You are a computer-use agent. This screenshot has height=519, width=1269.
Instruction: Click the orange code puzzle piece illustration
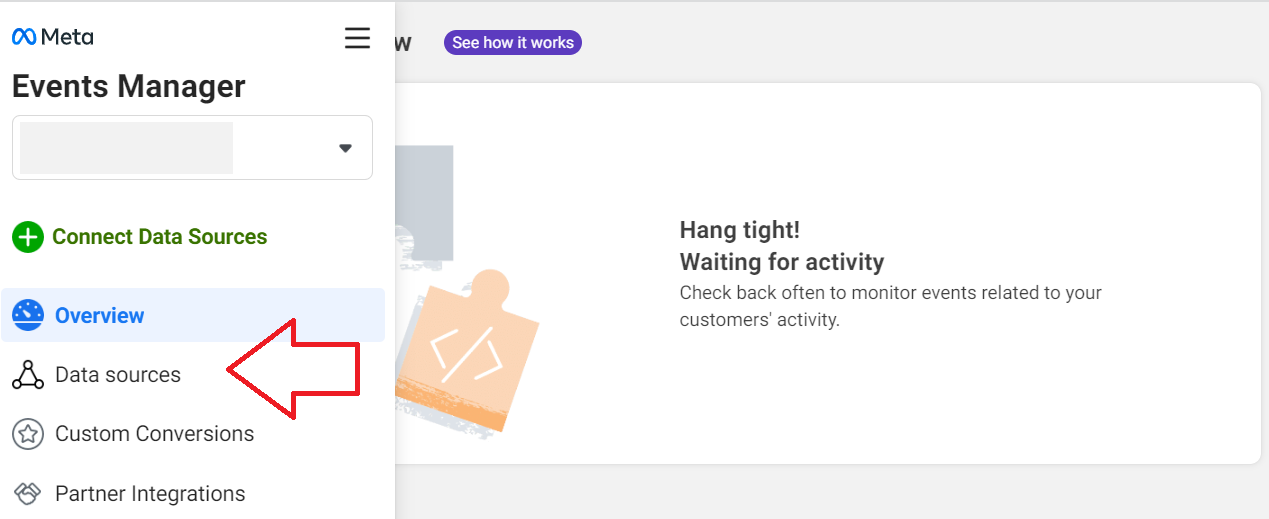(x=467, y=352)
